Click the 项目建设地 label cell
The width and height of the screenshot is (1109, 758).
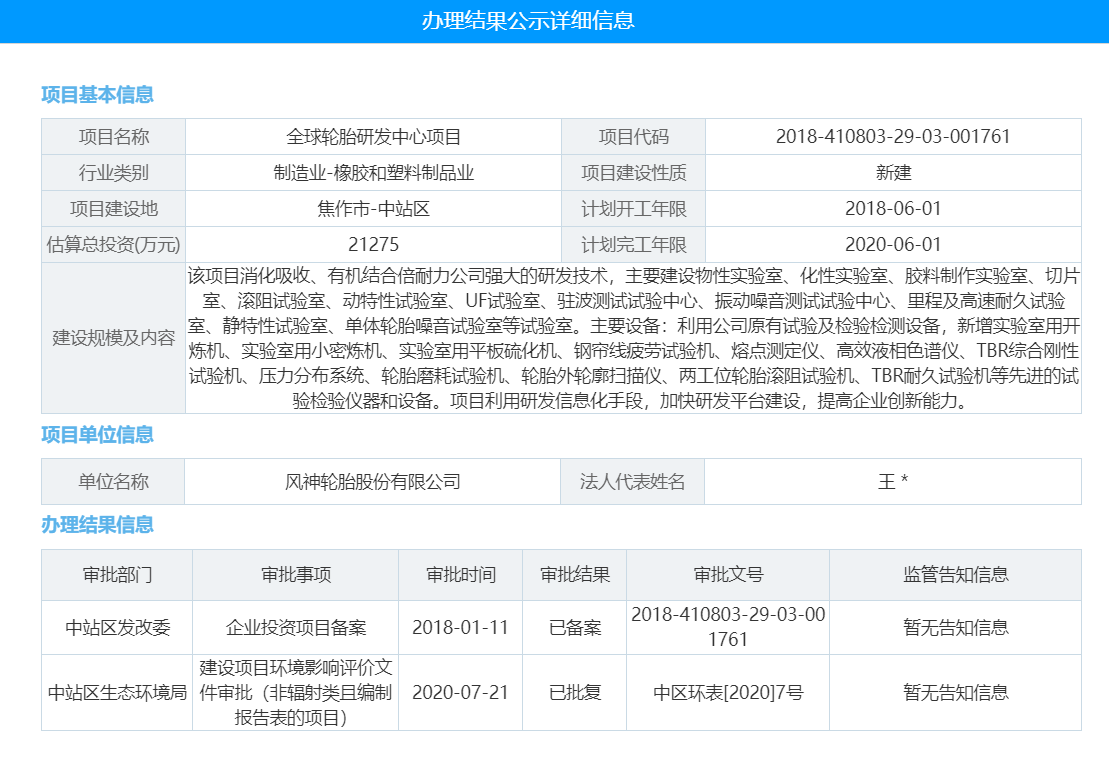113,209
